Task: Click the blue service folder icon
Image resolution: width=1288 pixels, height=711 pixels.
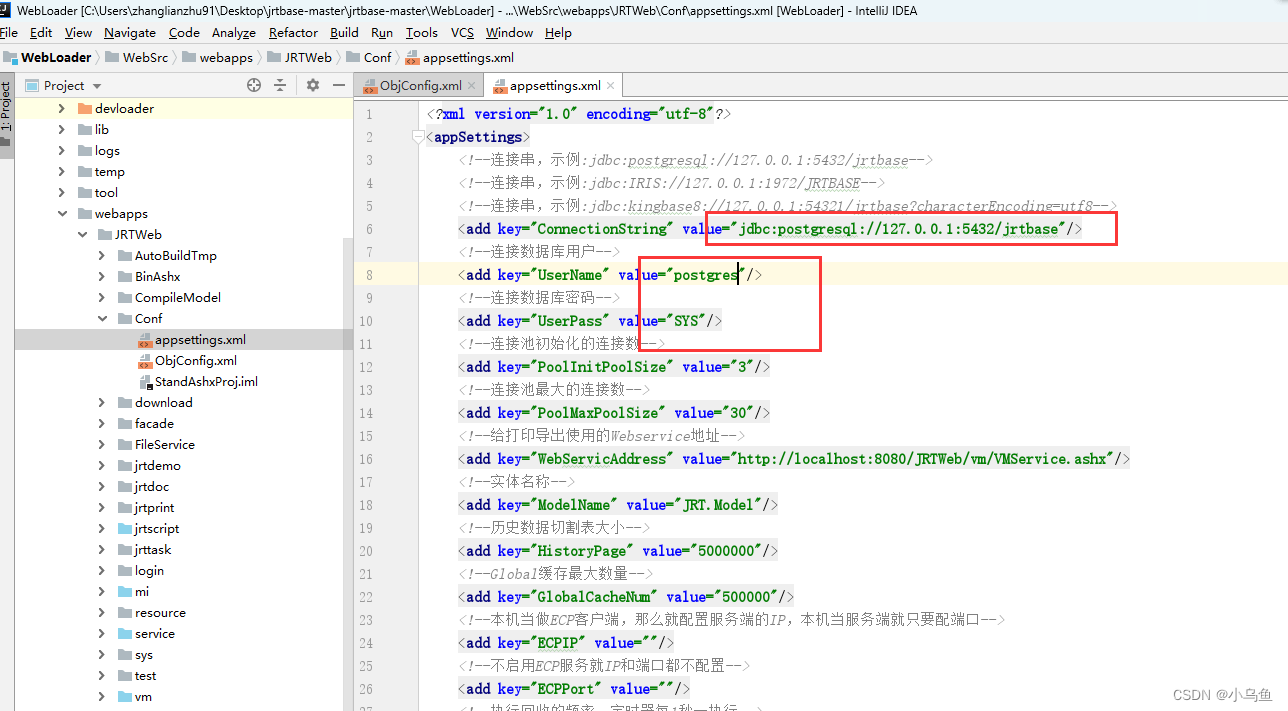Action: point(125,634)
